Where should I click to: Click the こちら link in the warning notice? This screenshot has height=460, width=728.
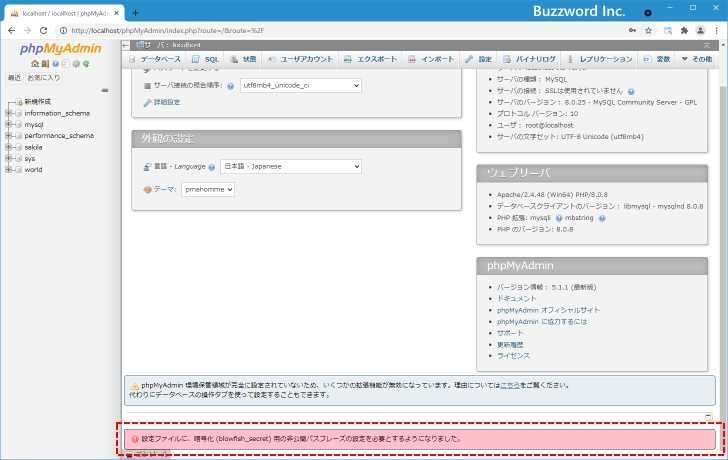(x=510, y=385)
